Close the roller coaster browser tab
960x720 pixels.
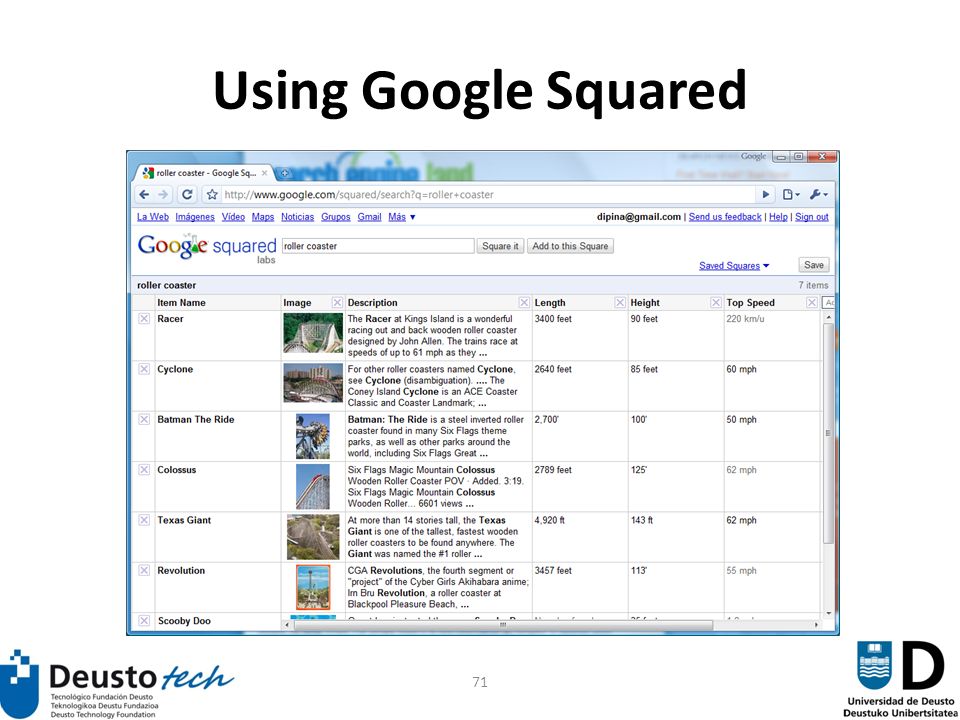click(264, 173)
